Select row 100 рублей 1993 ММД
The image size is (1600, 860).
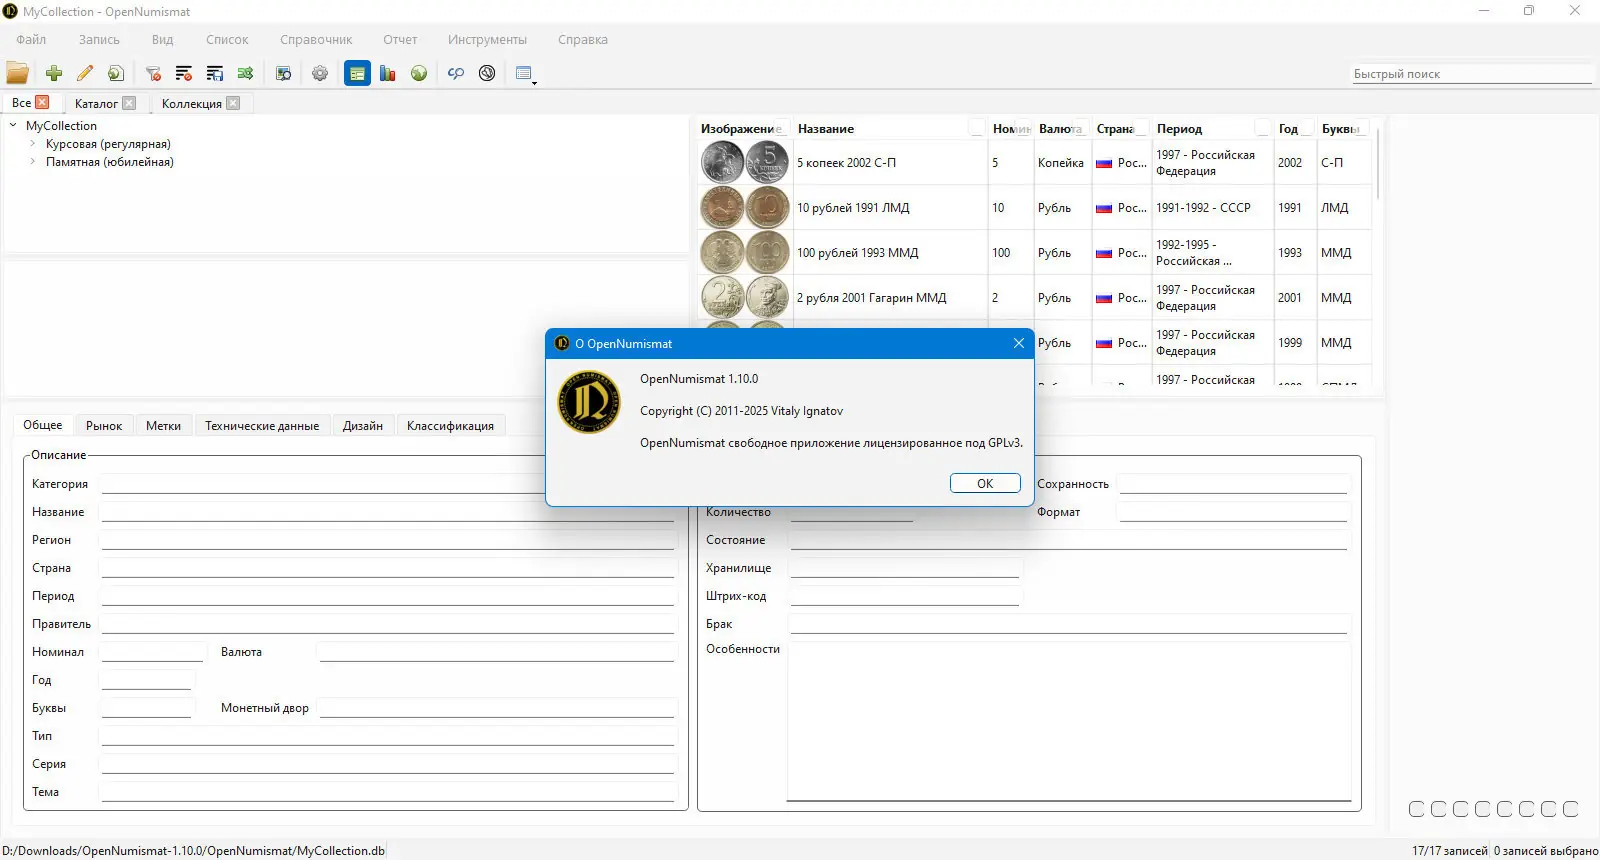point(1035,253)
